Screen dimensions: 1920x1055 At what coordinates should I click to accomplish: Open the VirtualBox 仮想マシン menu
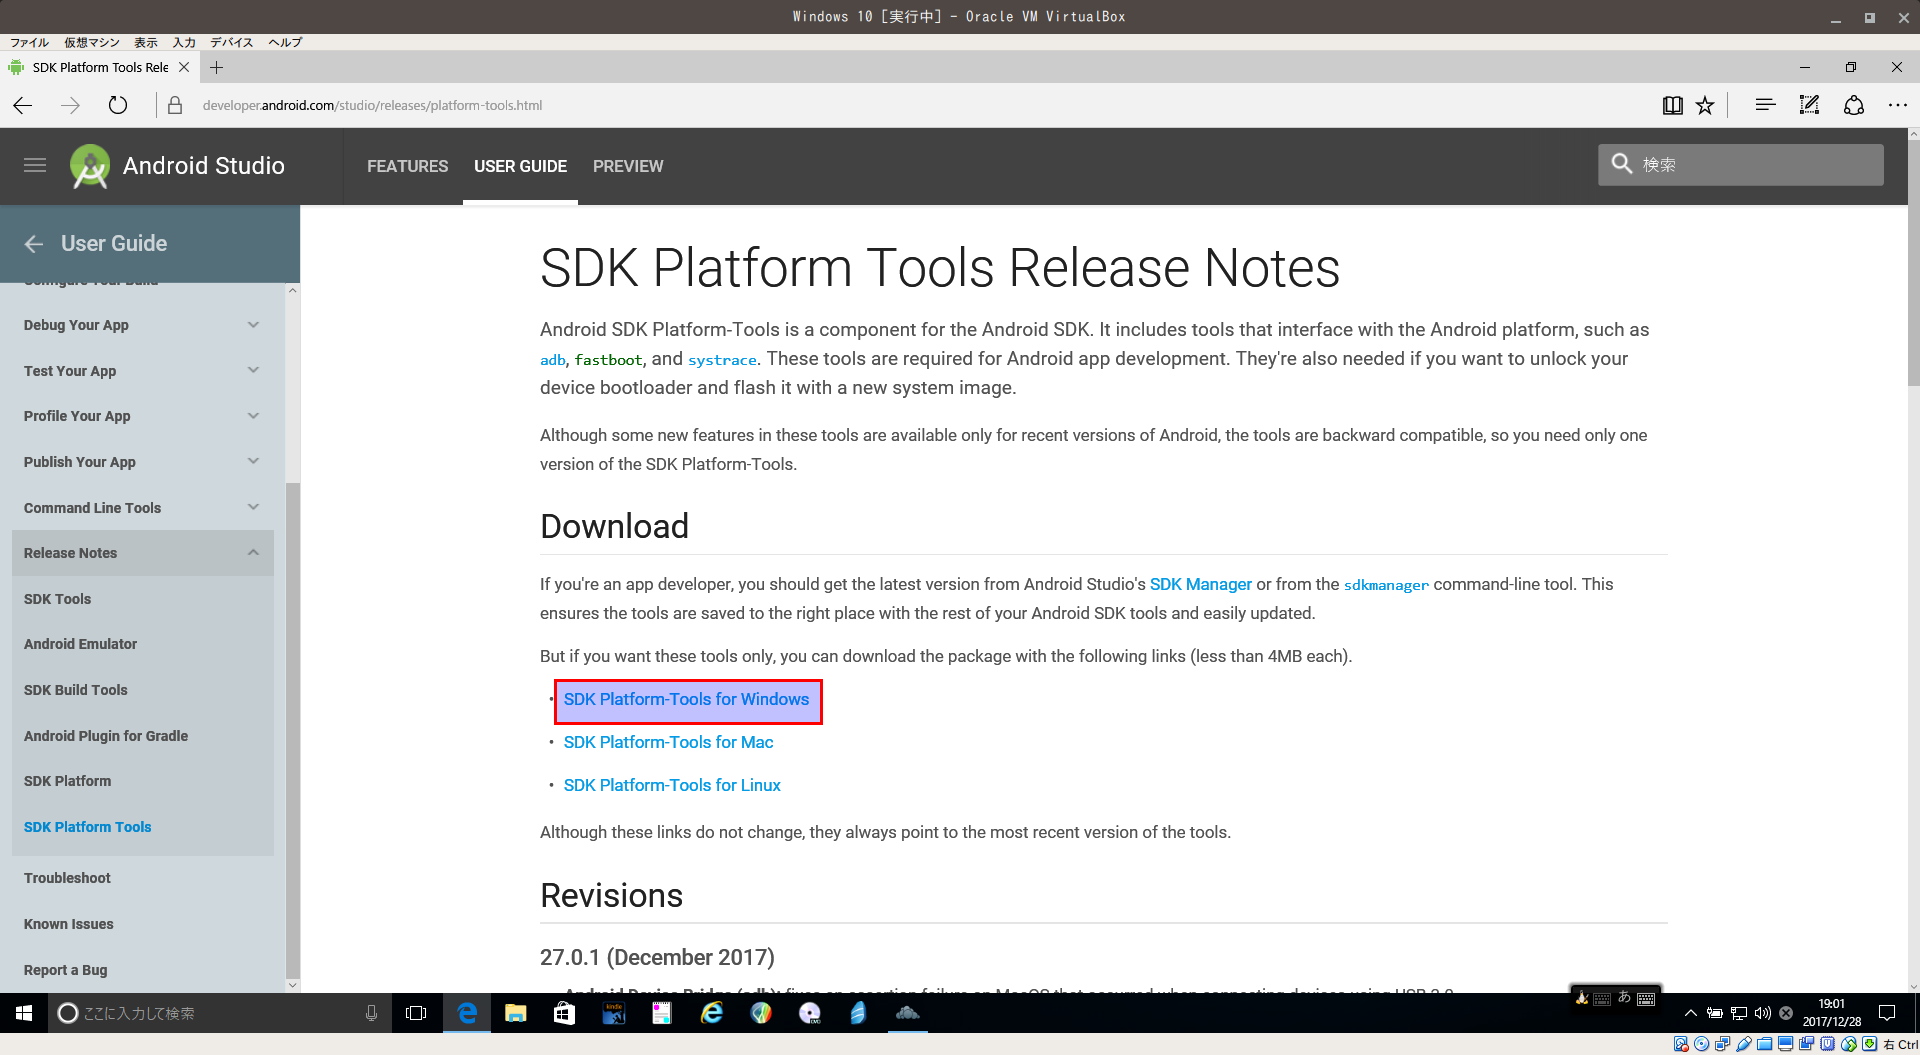point(92,42)
